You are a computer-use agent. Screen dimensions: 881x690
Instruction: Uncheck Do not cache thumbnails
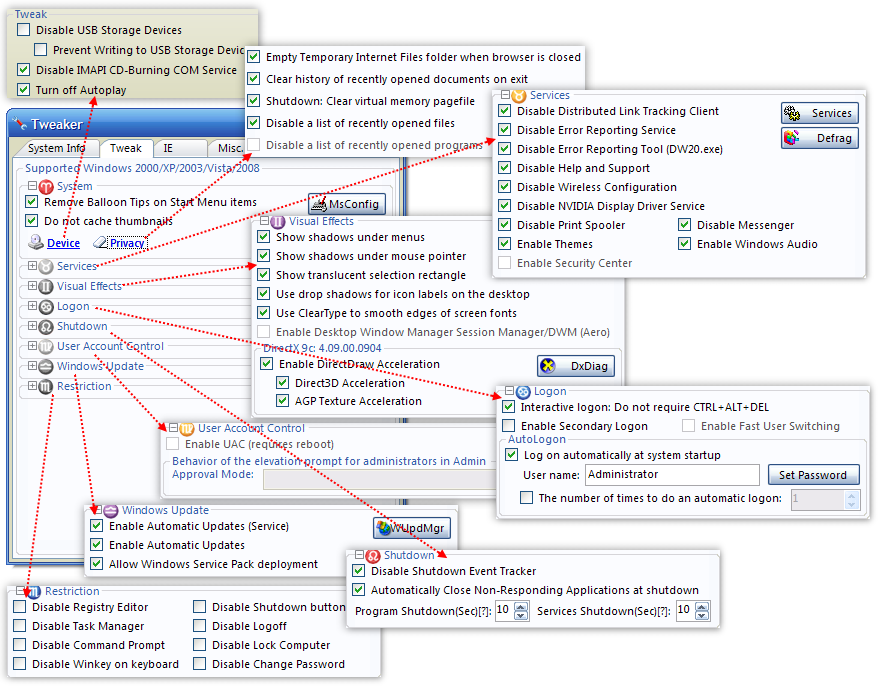pos(31,221)
